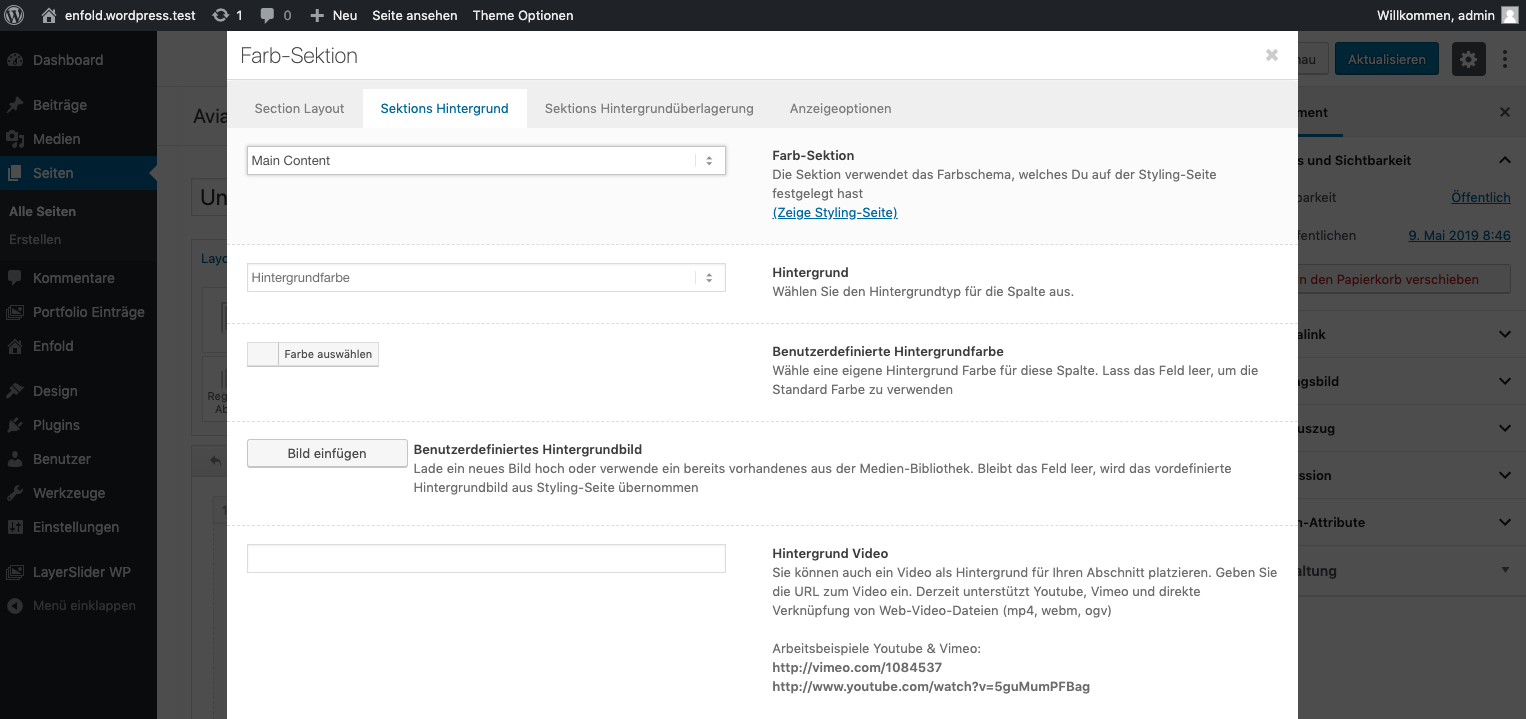Click the Farbe auswählen button
This screenshot has width=1526, height=719.
click(328, 354)
